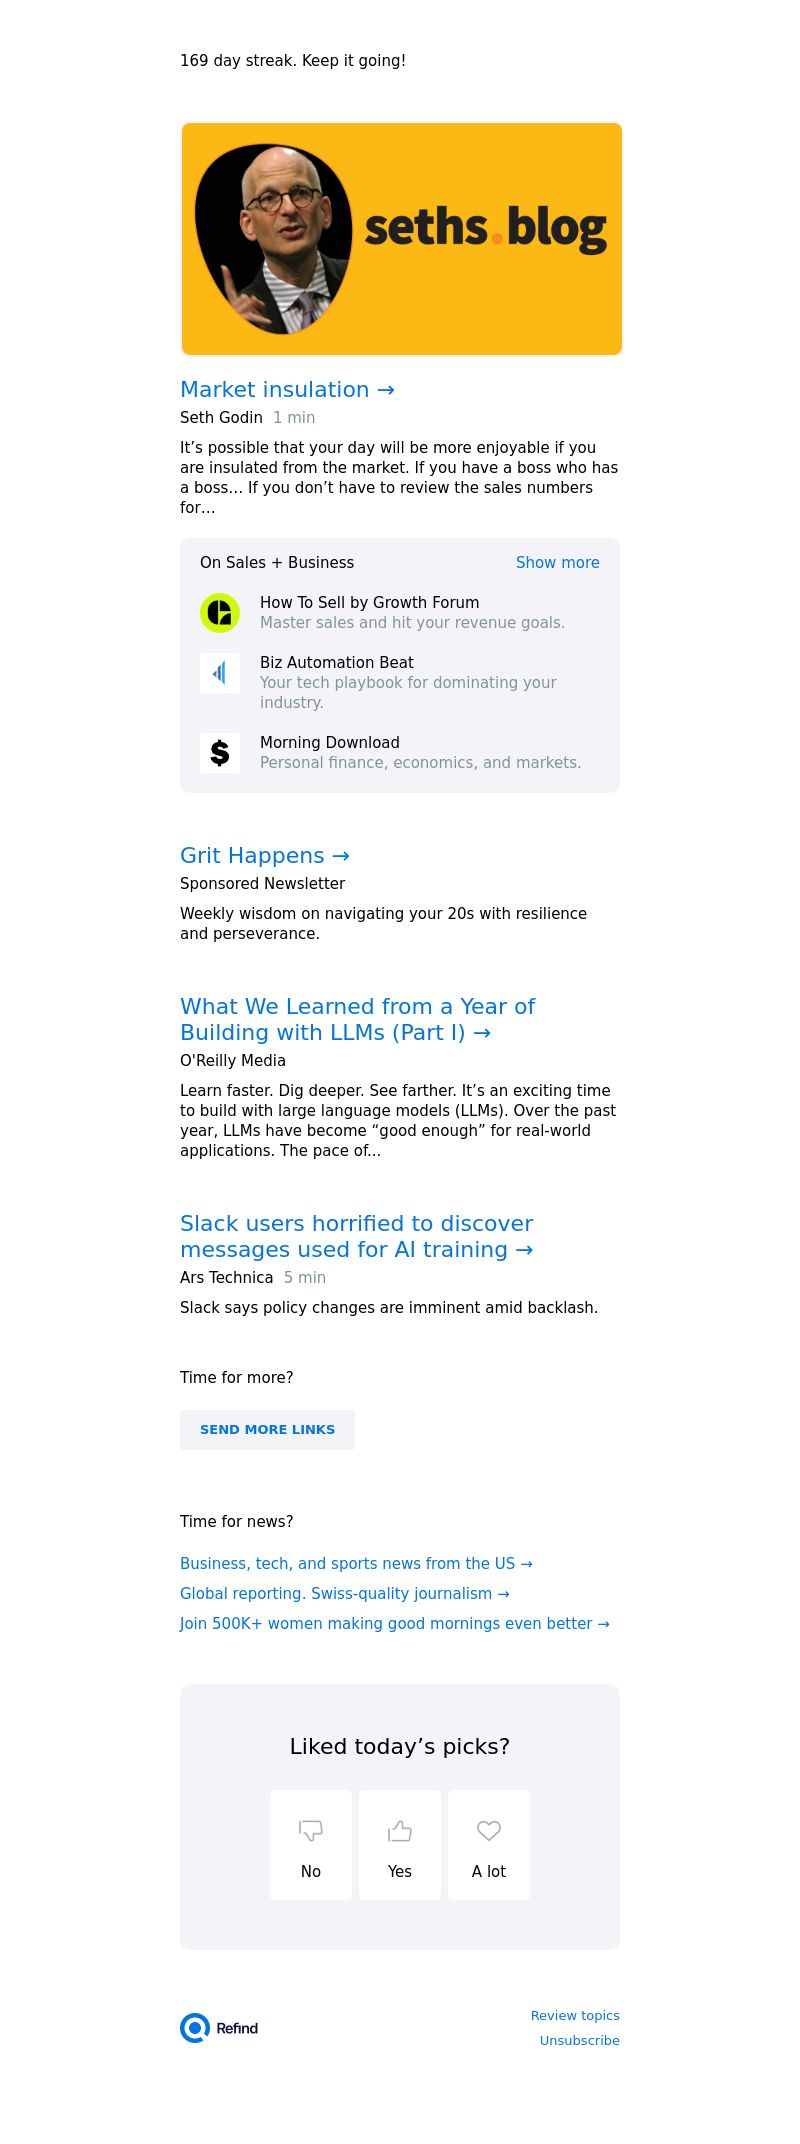Screen dimensions: 800x2144
Task: Click the thumbs up Yes icon
Action: 400,1831
